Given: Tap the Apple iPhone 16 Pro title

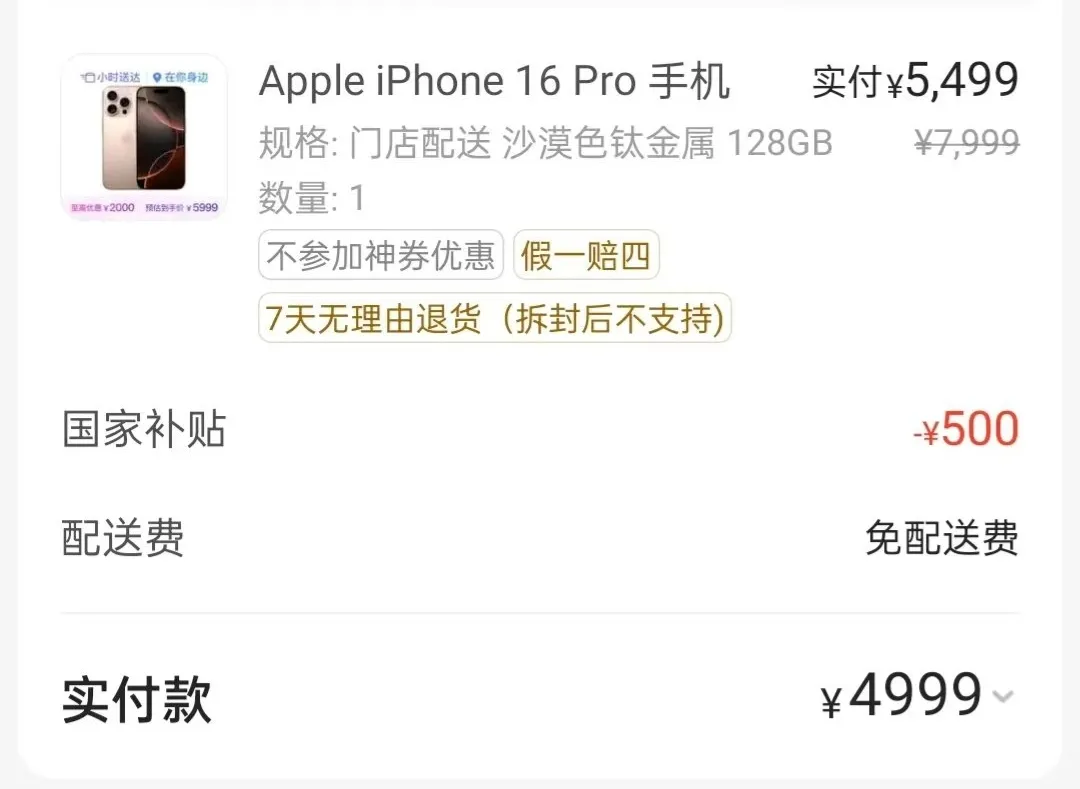Looking at the screenshot, I should pyautogui.click(x=494, y=81).
